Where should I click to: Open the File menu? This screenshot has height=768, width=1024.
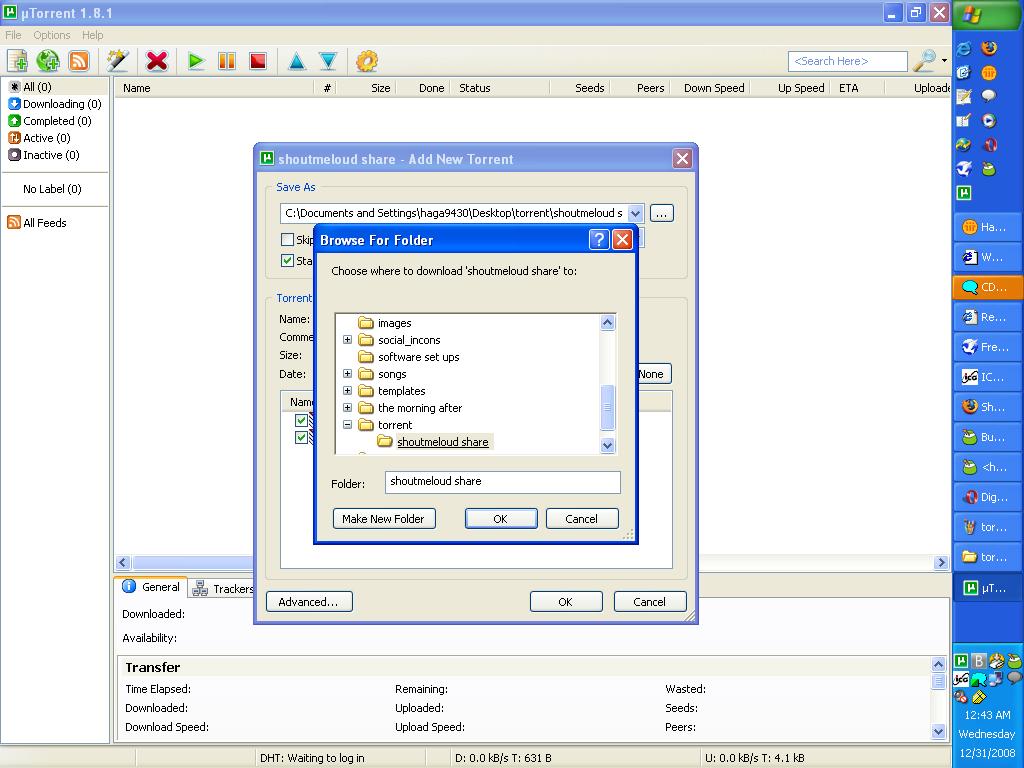click(13, 35)
